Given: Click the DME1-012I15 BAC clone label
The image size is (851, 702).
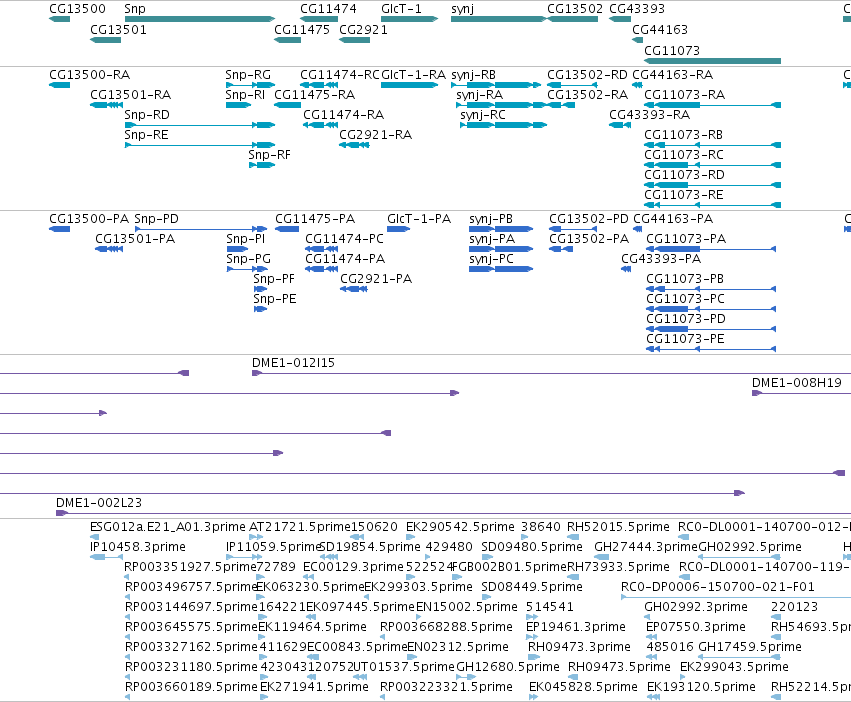Looking at the screenshot, I should click(293, 363).
